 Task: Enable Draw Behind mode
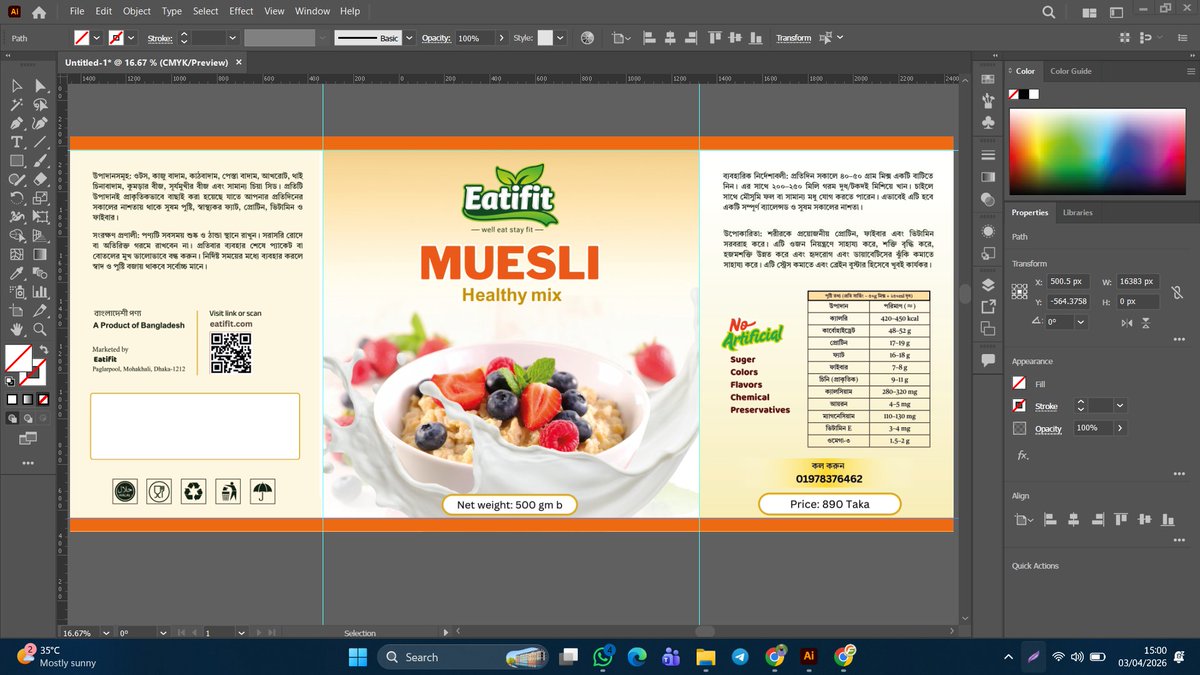click(x=29, y=418)
